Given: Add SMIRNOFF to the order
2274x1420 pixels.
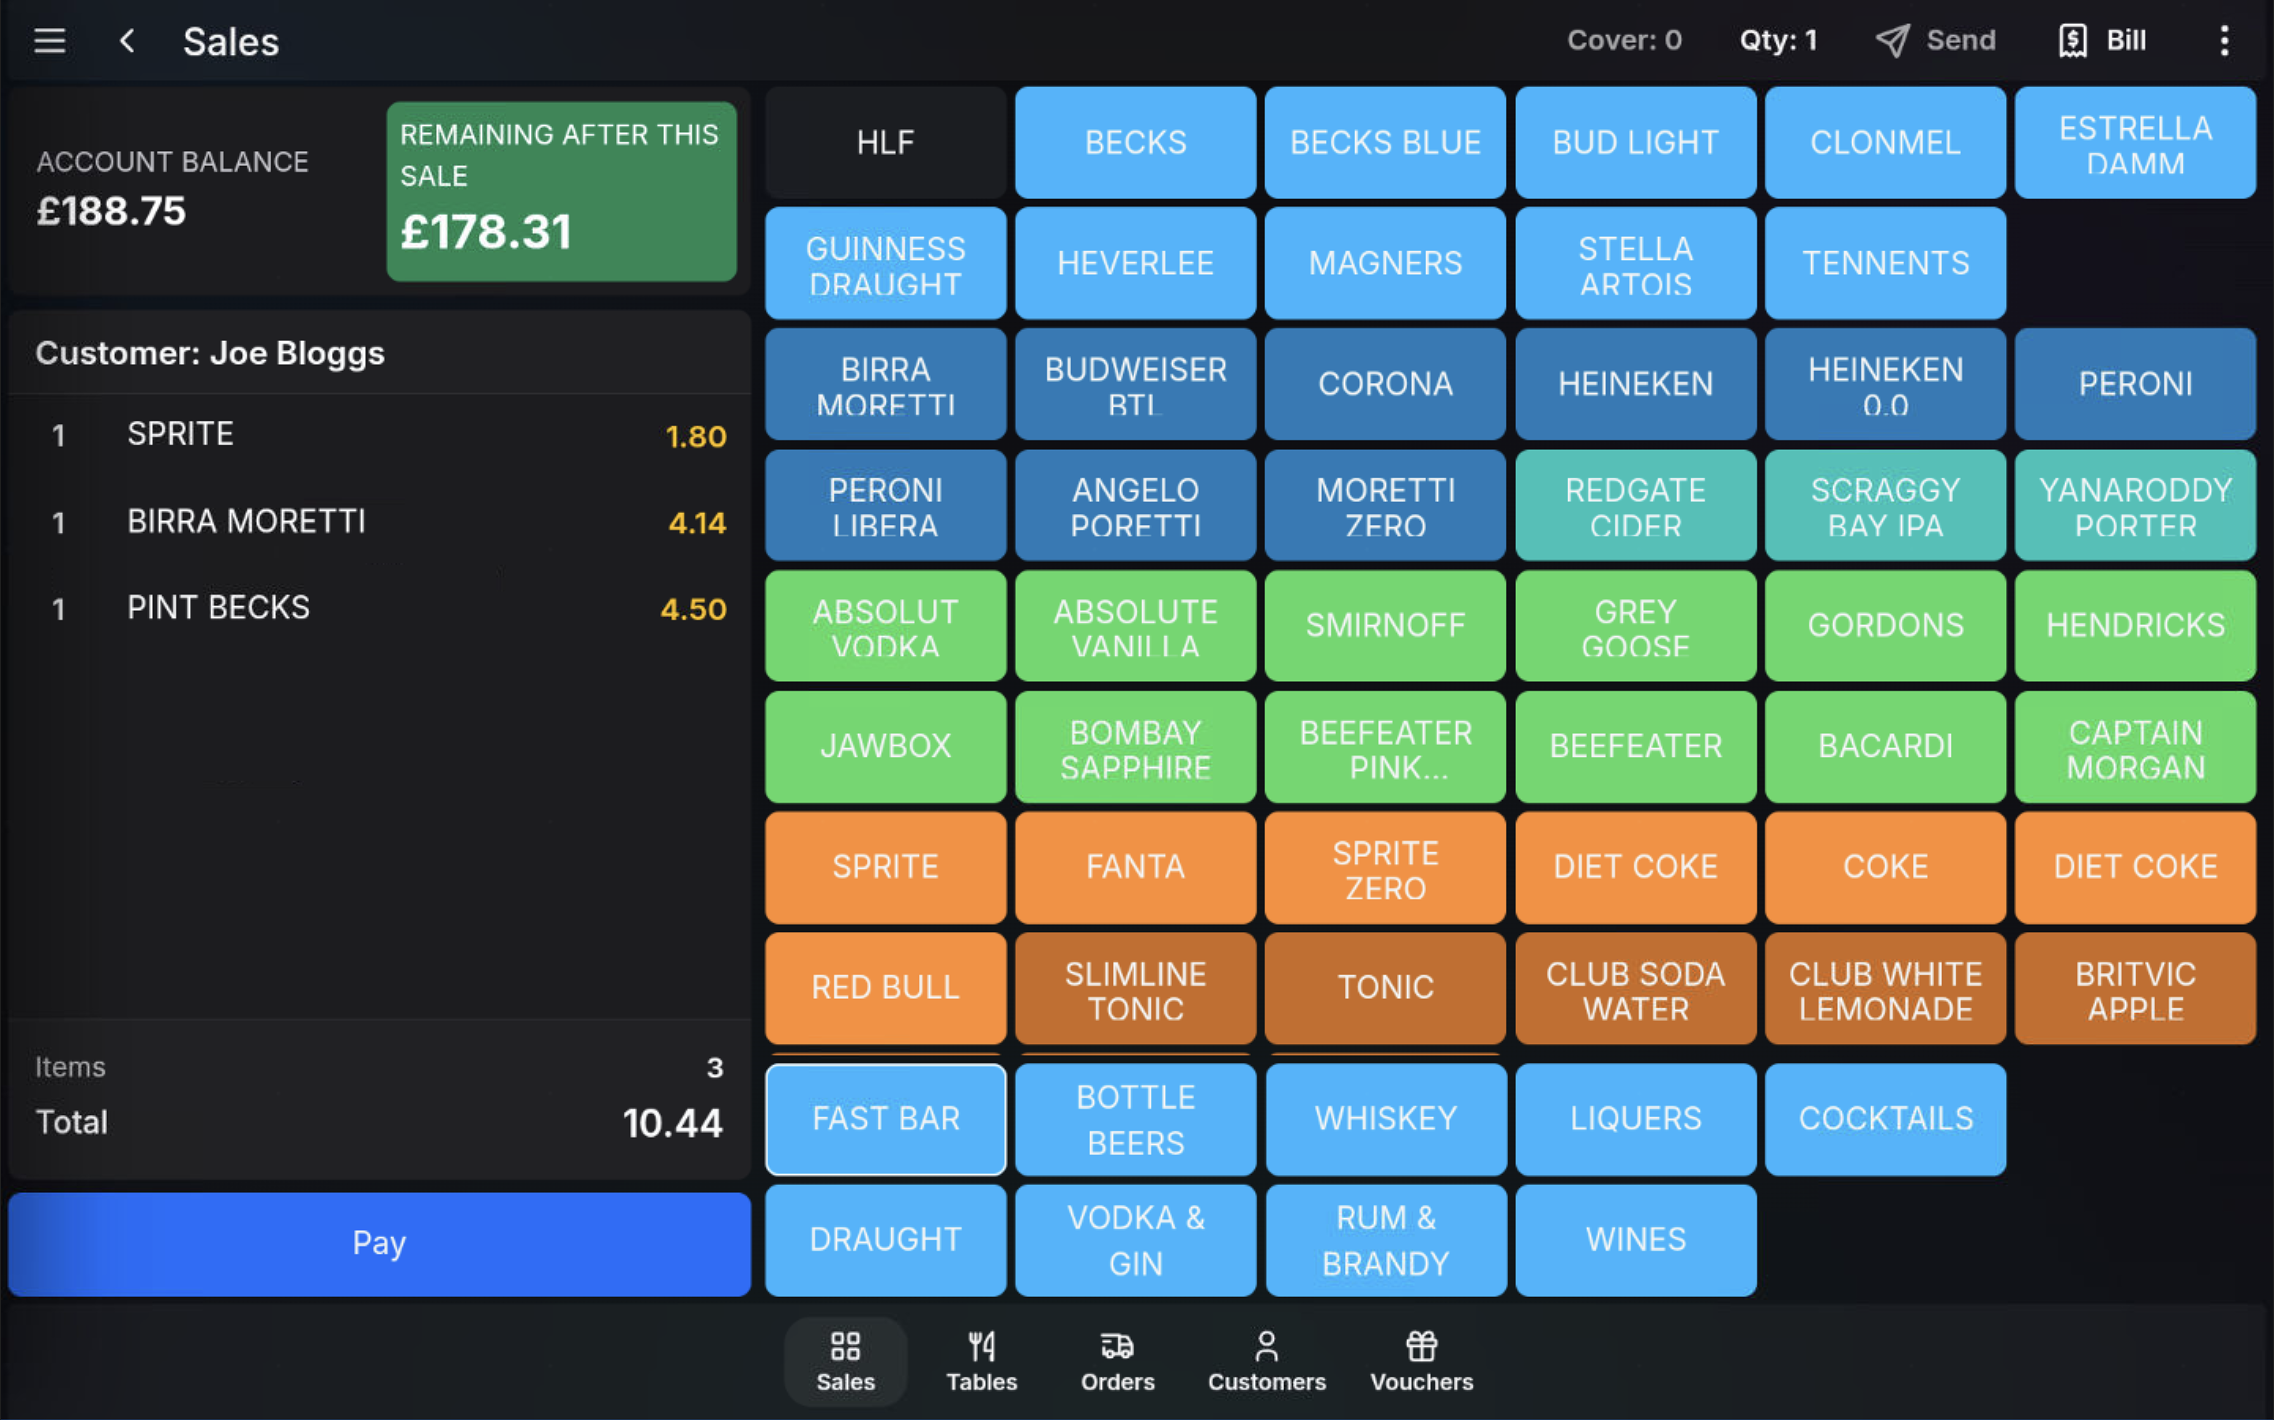Looking at the screenshot, I should click(1386, 627).
